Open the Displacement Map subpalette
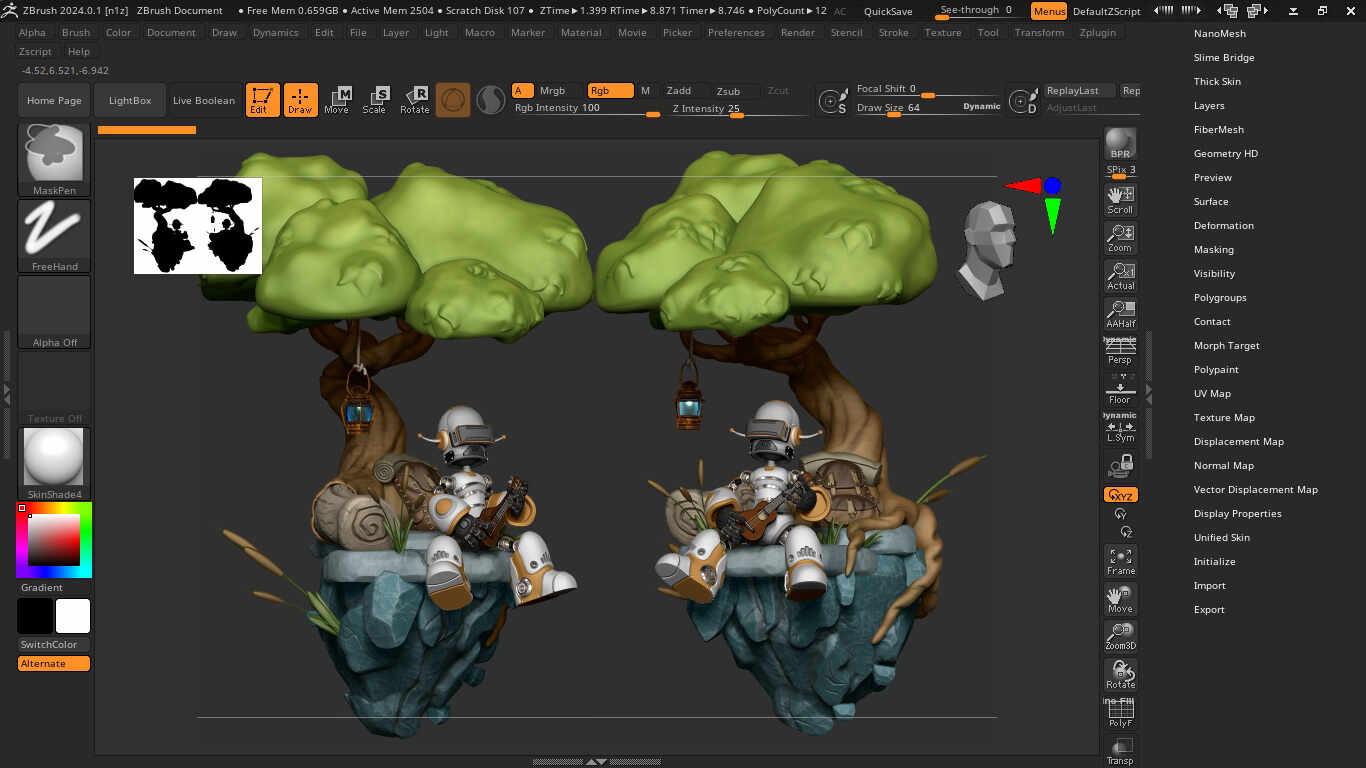This screenshot has width=1366, height=768. (x=1239, y=441)
